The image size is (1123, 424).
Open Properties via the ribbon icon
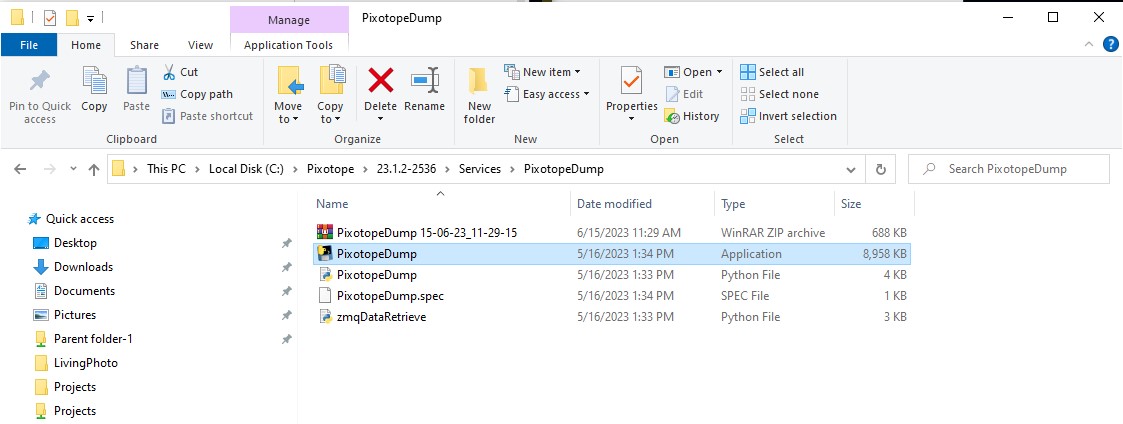click(631, 82)
